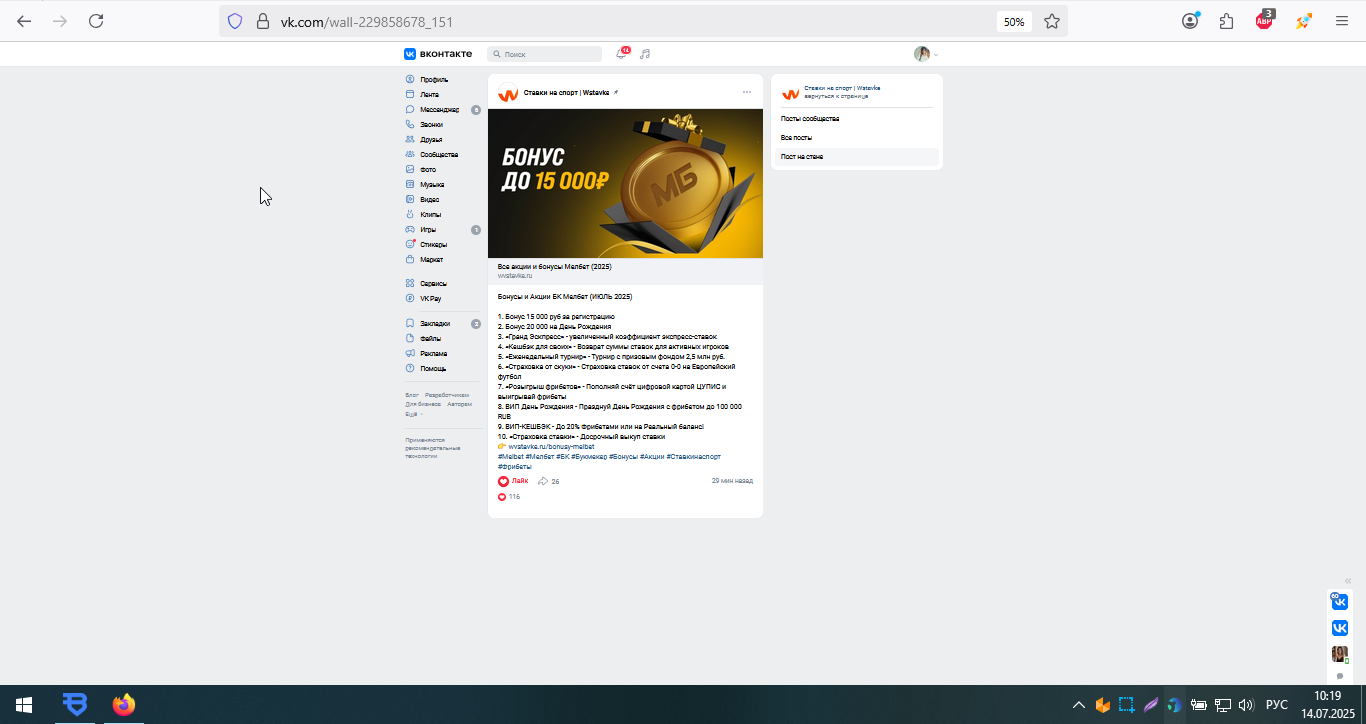
Task: Open the Windows Start menu
Action: [24, 705]
